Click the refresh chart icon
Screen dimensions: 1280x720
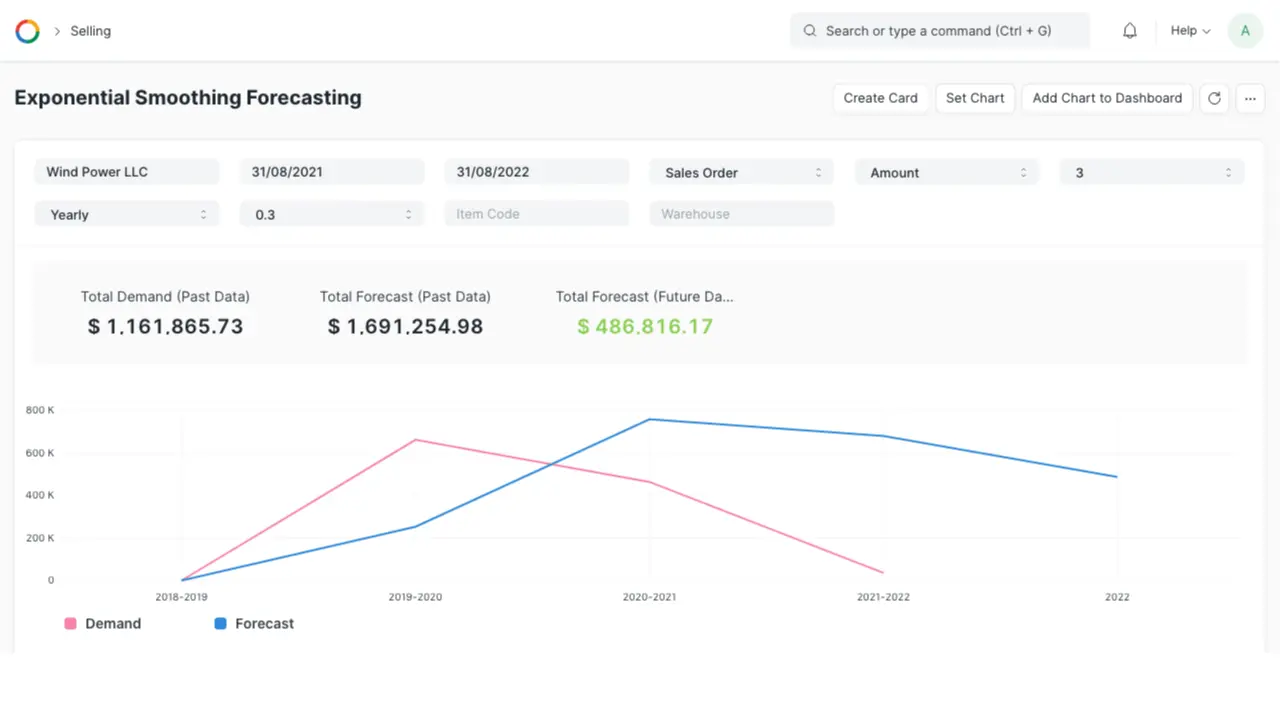[x=1214, y=98]
